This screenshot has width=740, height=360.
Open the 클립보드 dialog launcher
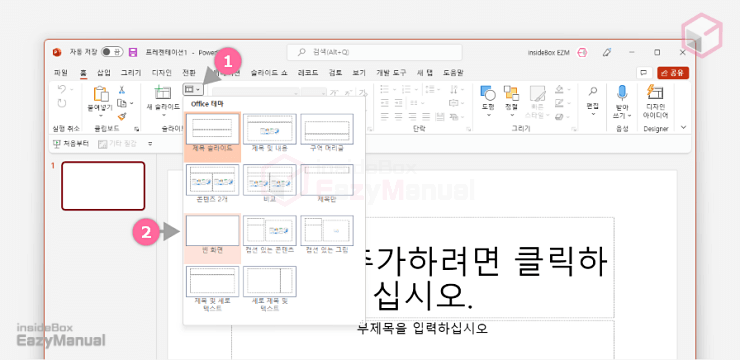[136, 129]
